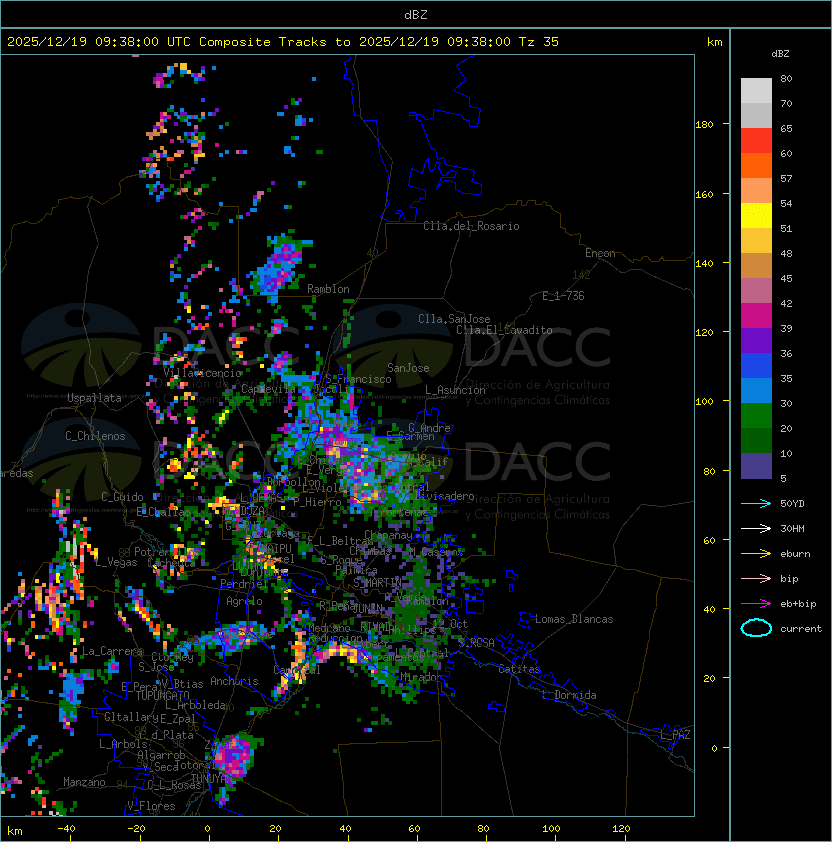Click the 'Ramblon' map label

[x=328, y=289]
